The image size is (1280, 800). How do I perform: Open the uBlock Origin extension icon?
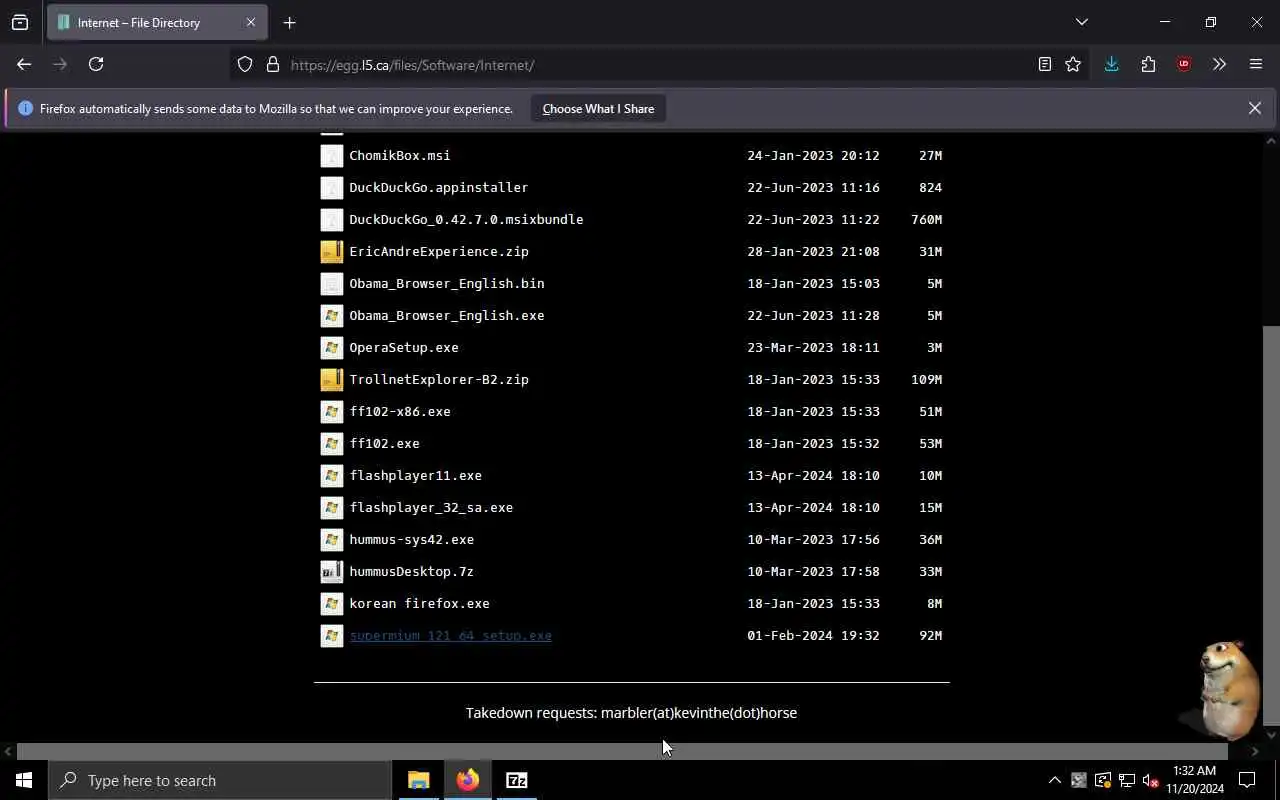coord(1184,64)
